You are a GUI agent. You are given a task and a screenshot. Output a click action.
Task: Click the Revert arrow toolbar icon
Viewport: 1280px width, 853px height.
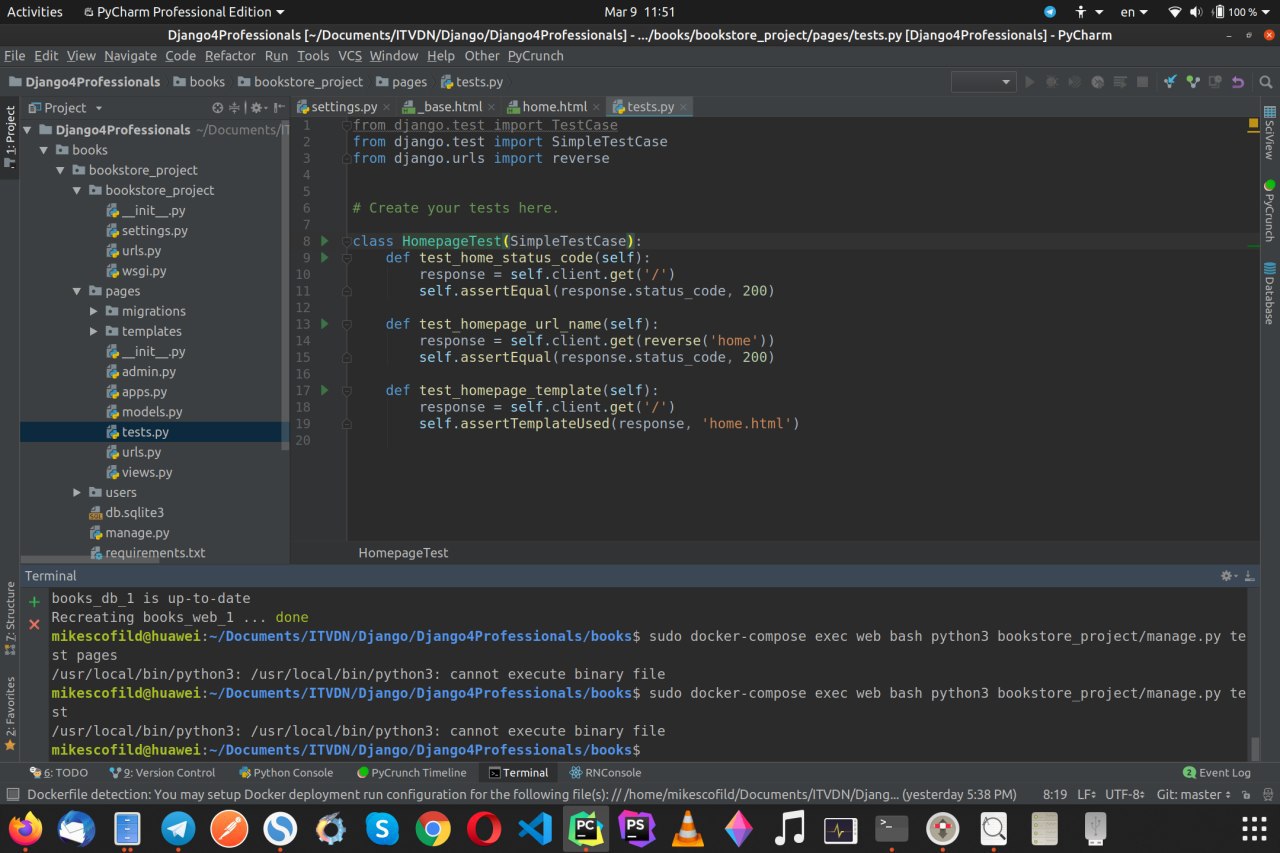point(1238,82)
